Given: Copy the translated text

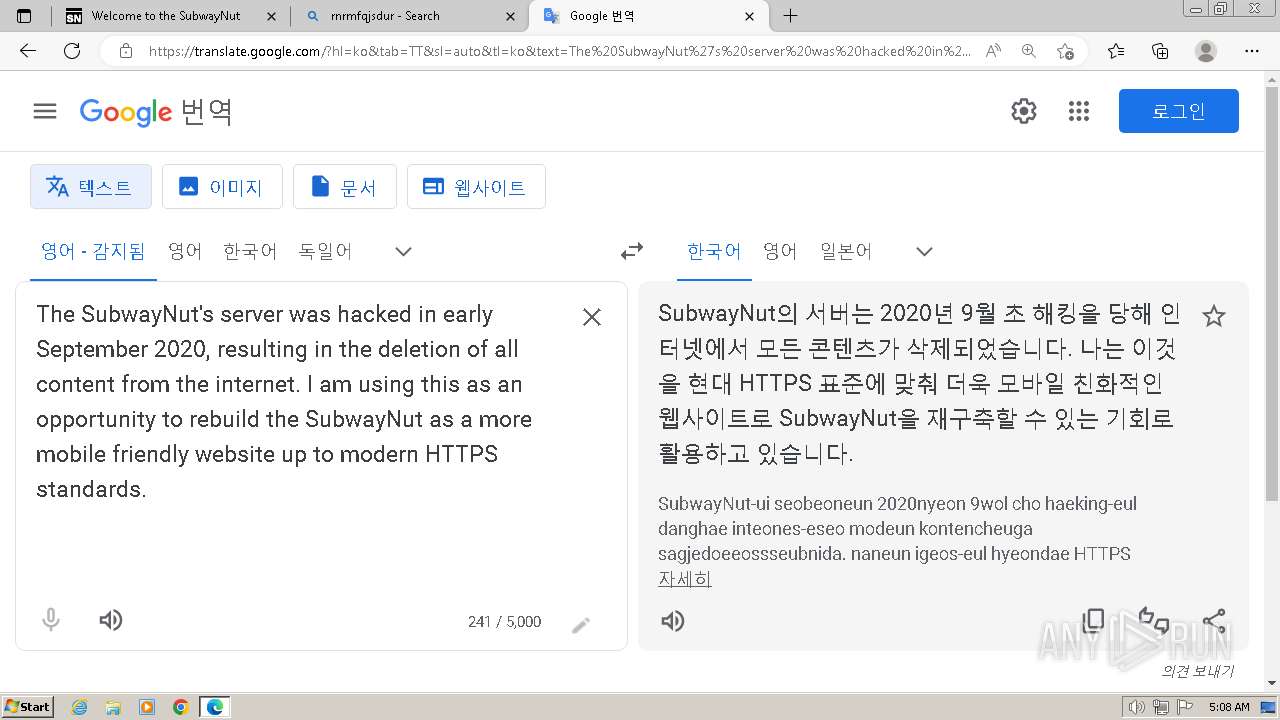Looking at the screenshot, I should tap(1094, 621).
